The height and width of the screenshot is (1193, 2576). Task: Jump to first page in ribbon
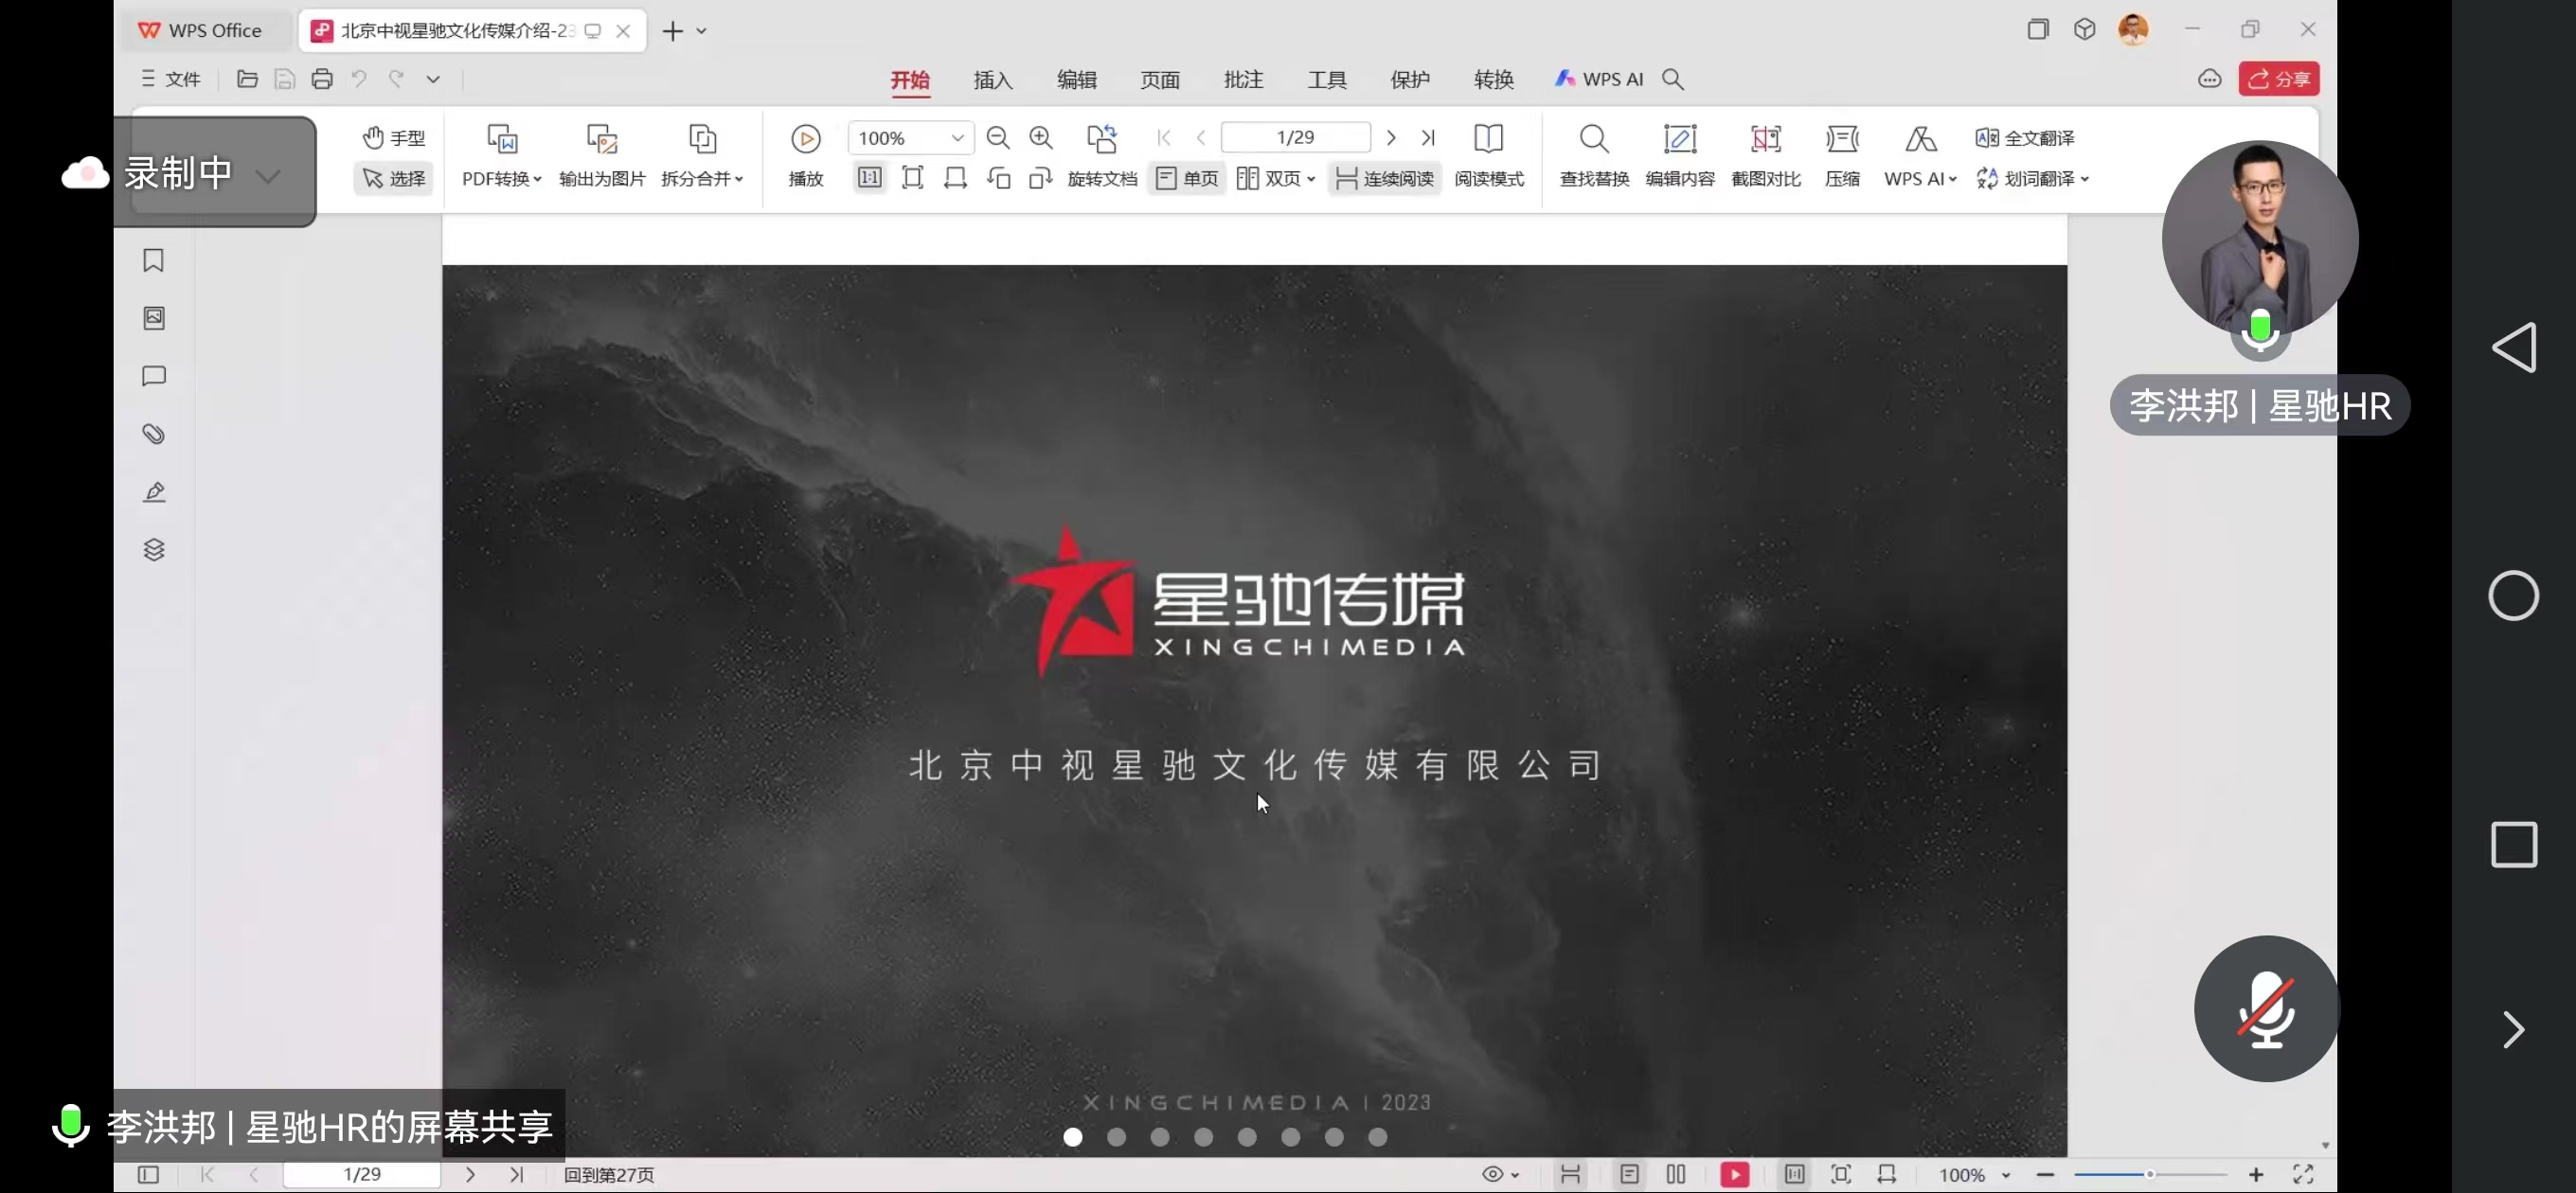[x=1164, y=138]
